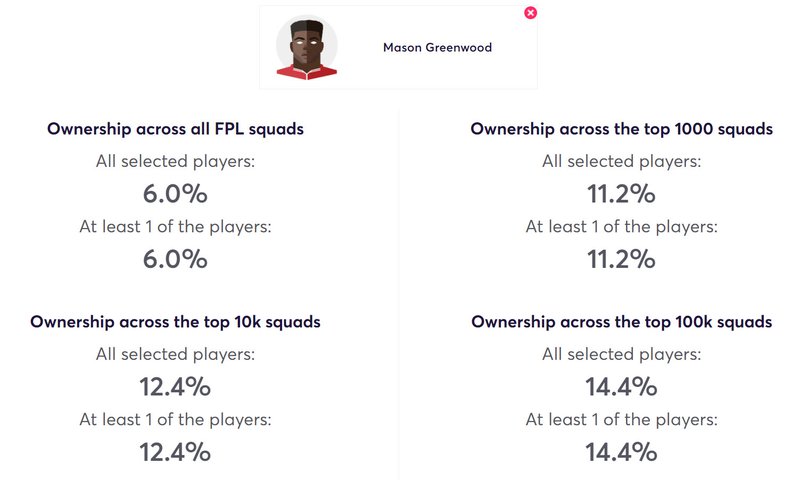The height and width of the screenshot is (480, 800).
Task: Click the 6.0% at least 1 player value
Action: click(175, 259)
